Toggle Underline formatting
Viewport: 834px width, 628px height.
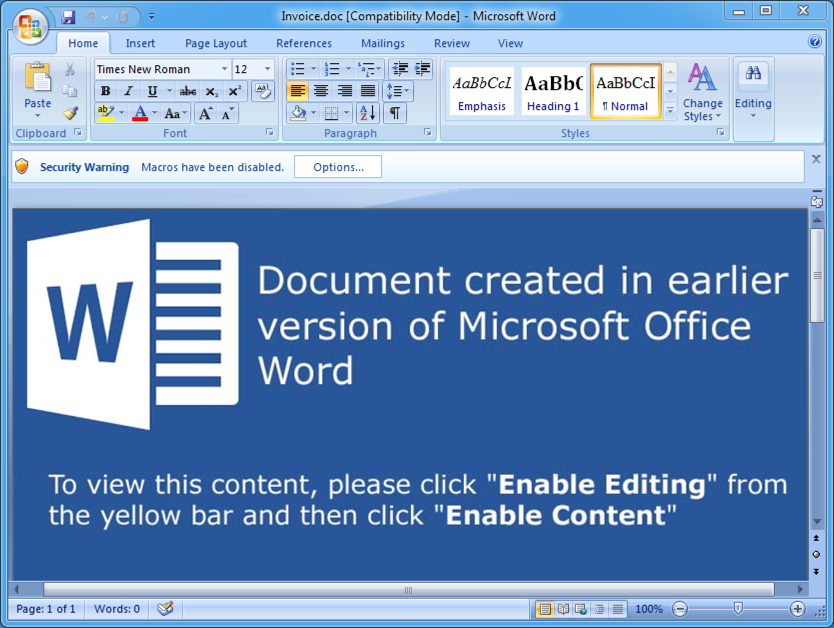pyautogui.click(x=152, y=91)
